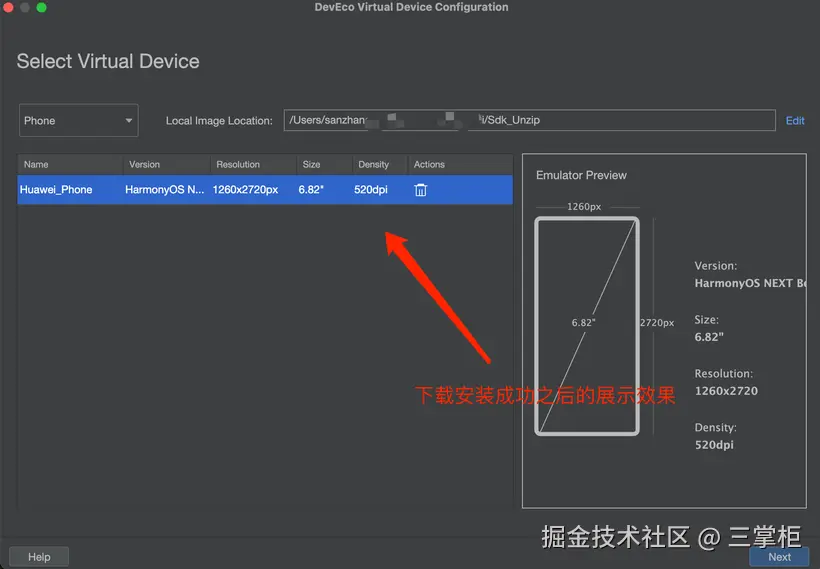Viewport: 820px width, 569px height.
Task: Click the 520dpi density value in preview
Action: click(x=714, y=445)
